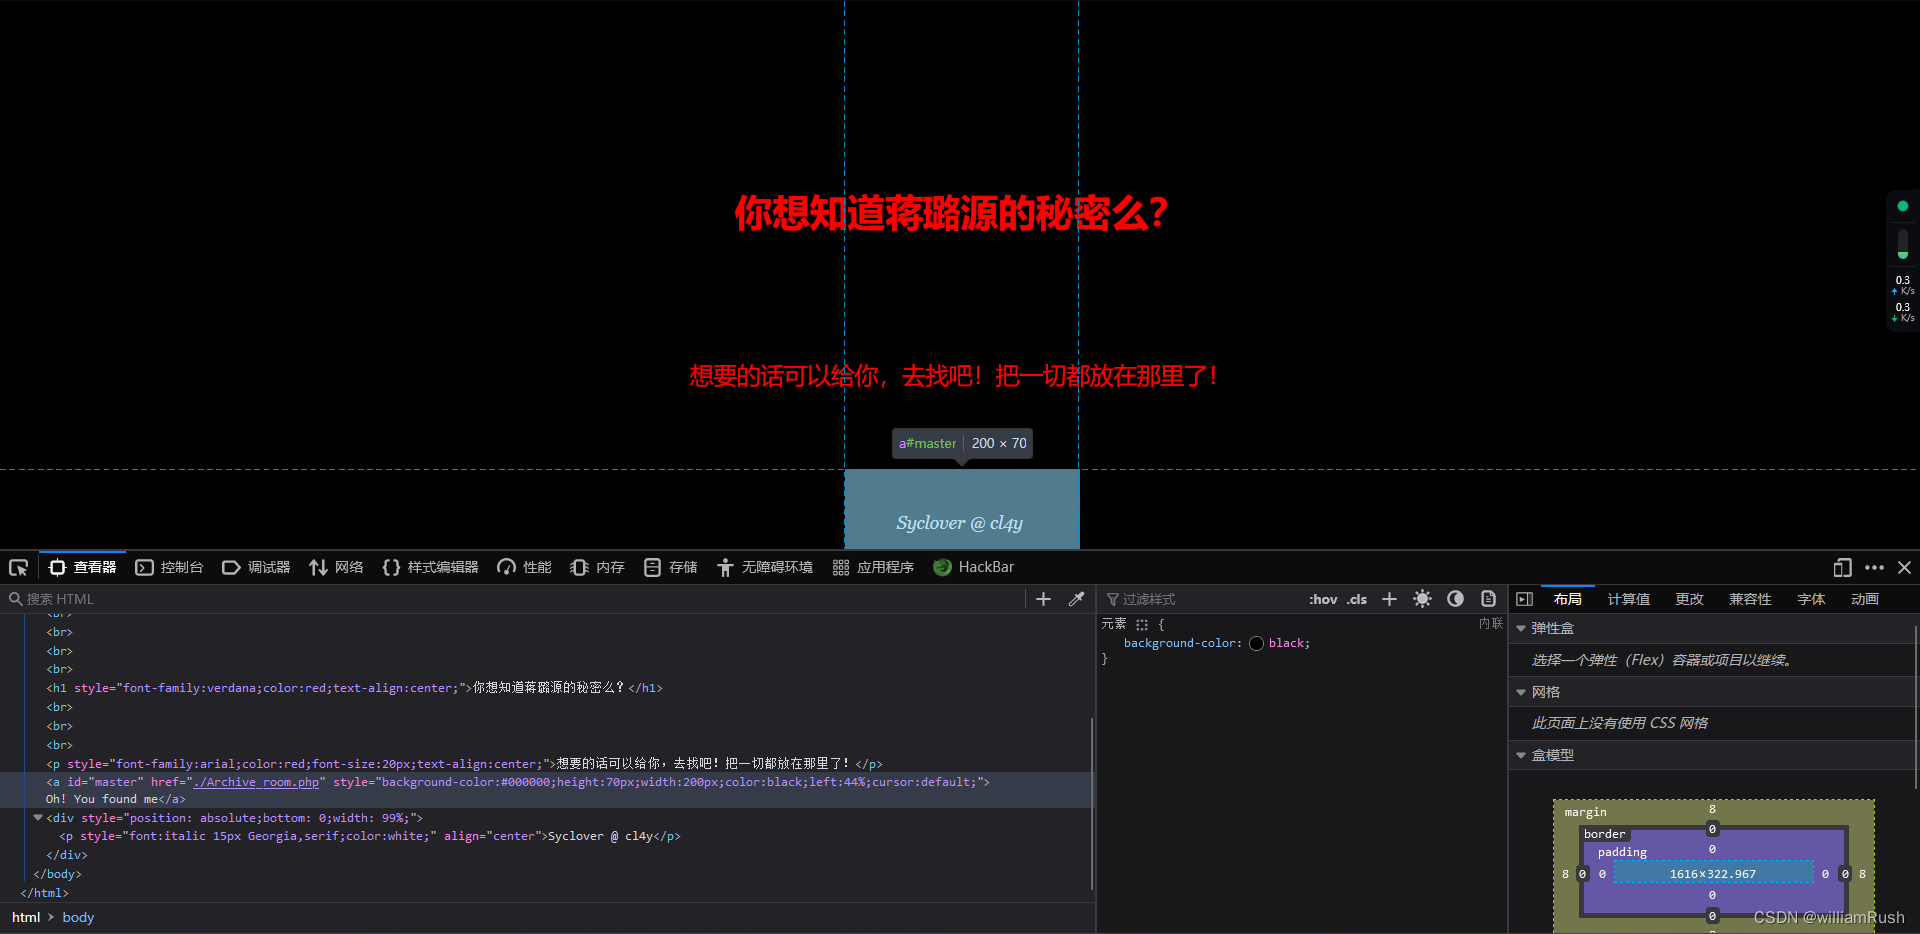Open the Accessibility (无障碍环境) tab
1920x934 pixels.
pos(764,568)
